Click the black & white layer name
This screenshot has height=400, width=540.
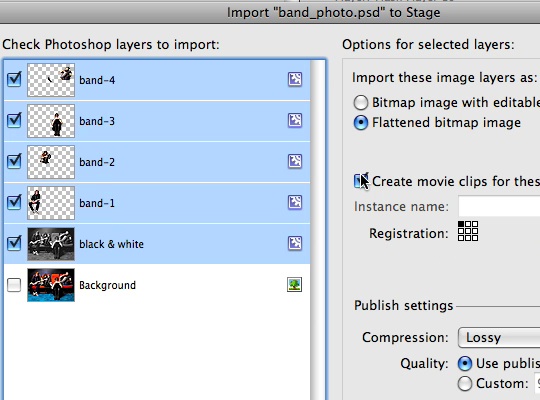[x=111, y=244]
